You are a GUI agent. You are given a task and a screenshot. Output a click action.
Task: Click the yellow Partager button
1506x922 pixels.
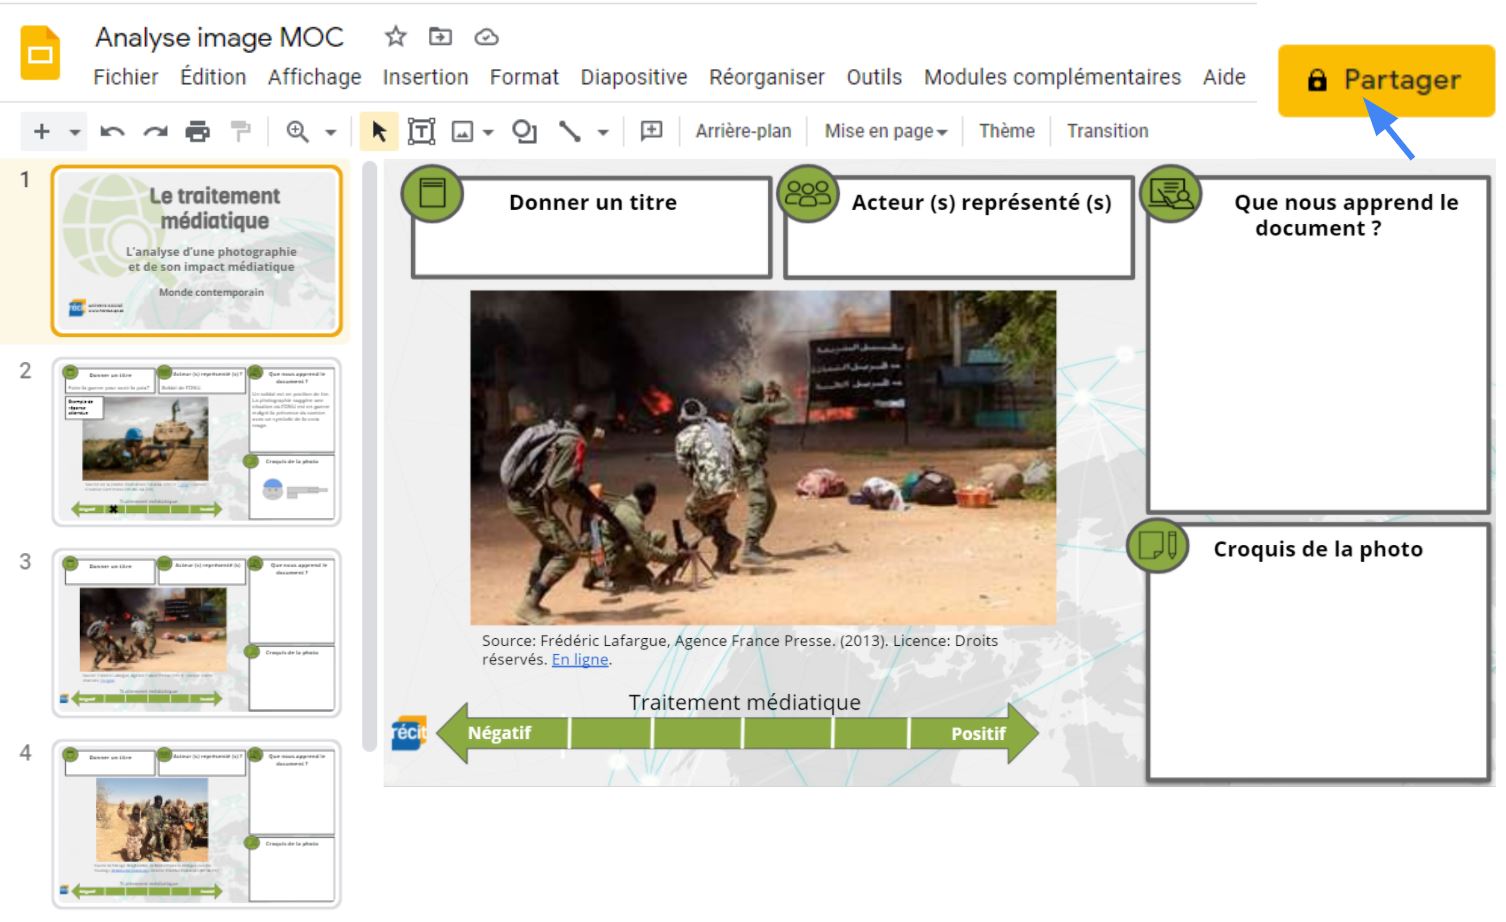point(1385,81)
